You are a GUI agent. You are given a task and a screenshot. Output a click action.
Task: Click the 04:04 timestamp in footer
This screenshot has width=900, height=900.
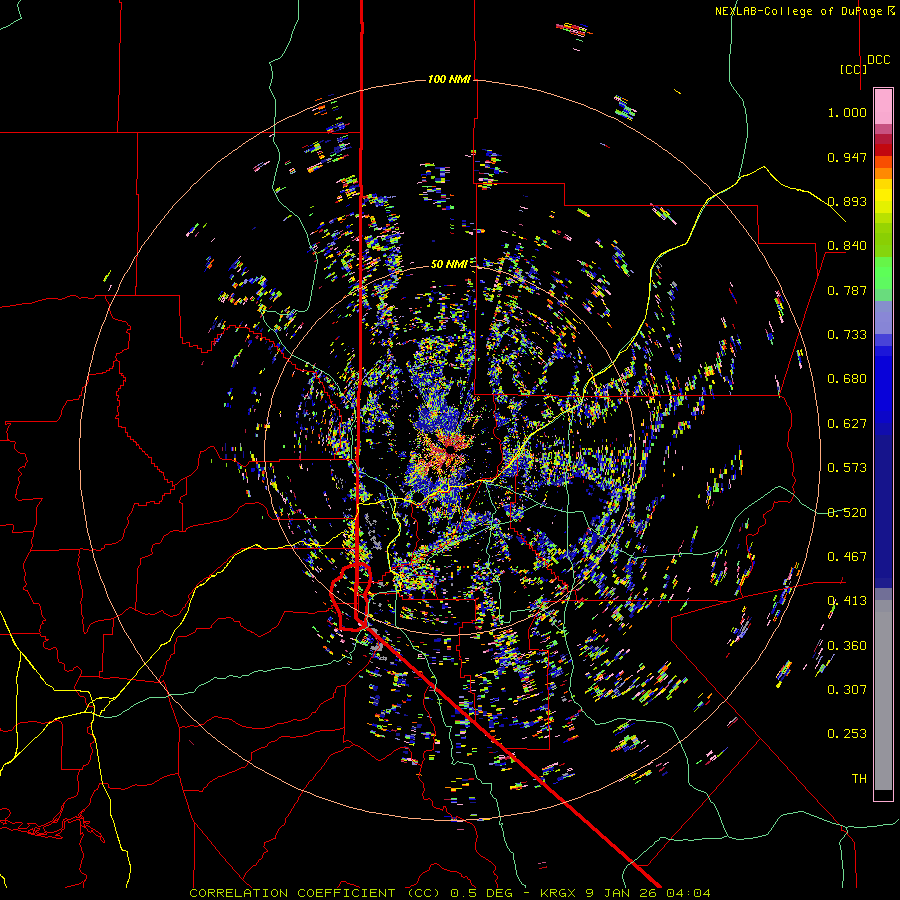pyautogui.click(x=691, y=893)
